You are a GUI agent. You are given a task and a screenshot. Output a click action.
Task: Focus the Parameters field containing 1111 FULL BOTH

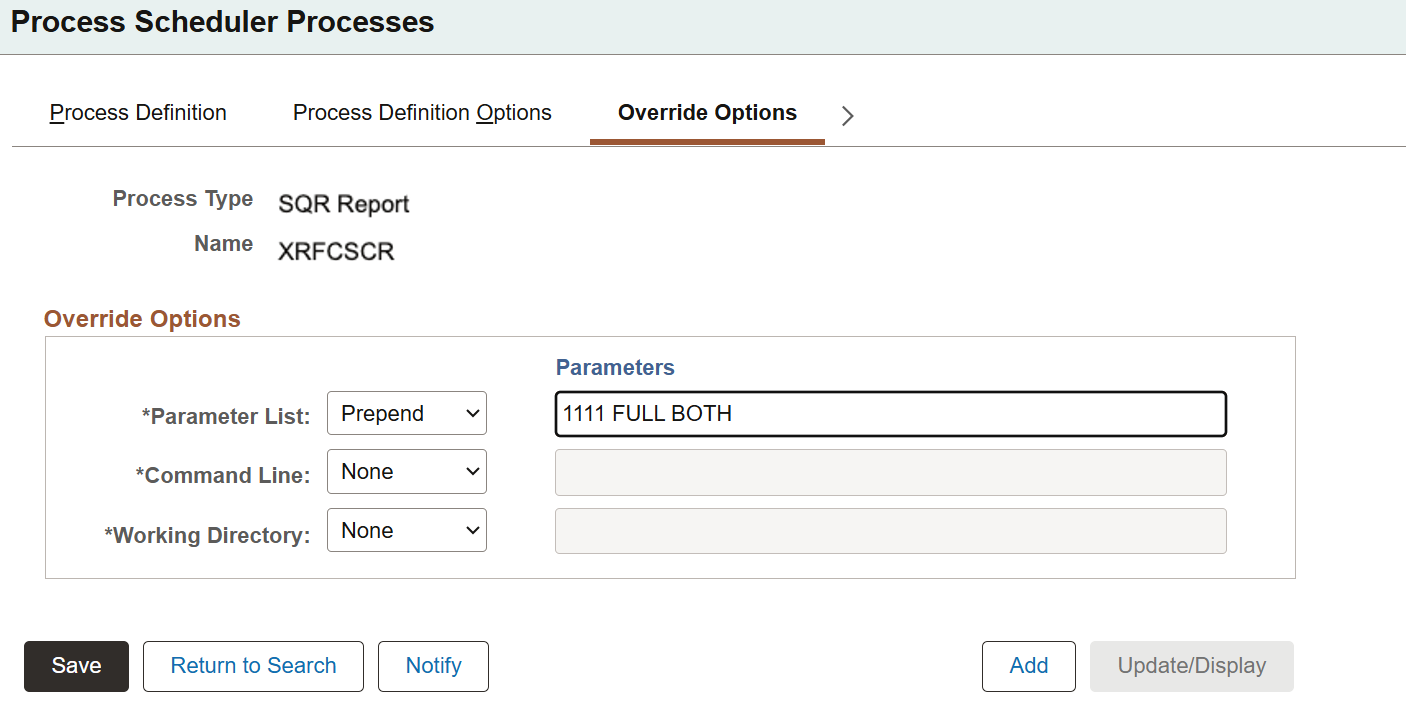click(x=890, y=414)
